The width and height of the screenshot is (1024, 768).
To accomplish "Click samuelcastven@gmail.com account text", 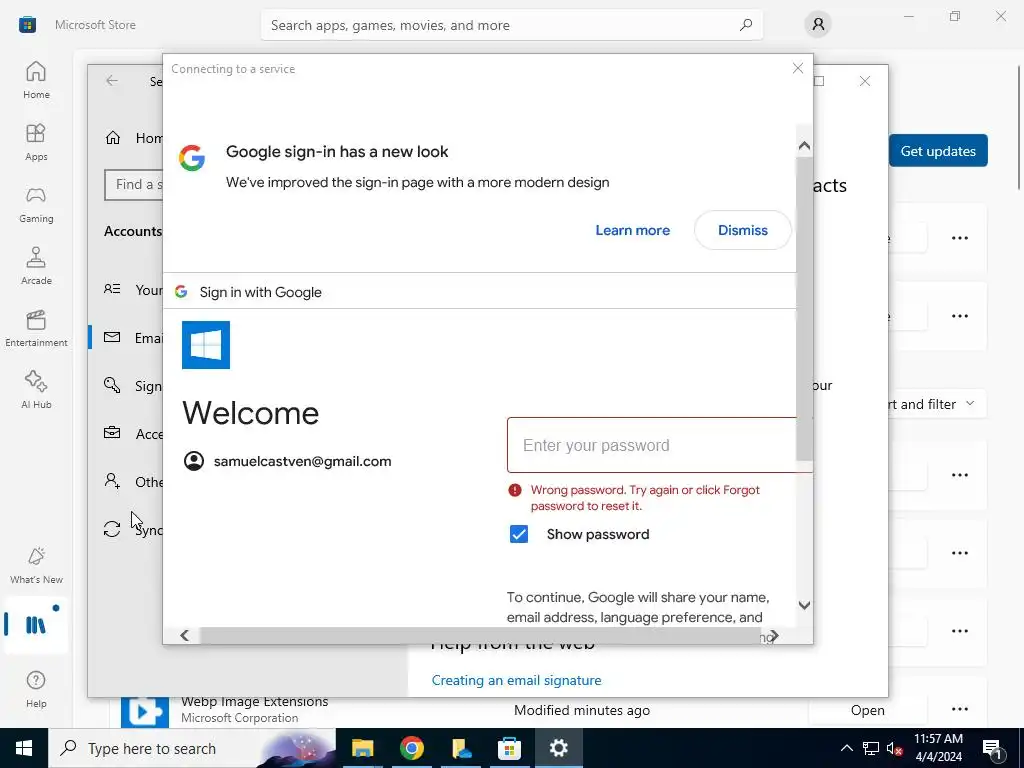I will [302, 461].
